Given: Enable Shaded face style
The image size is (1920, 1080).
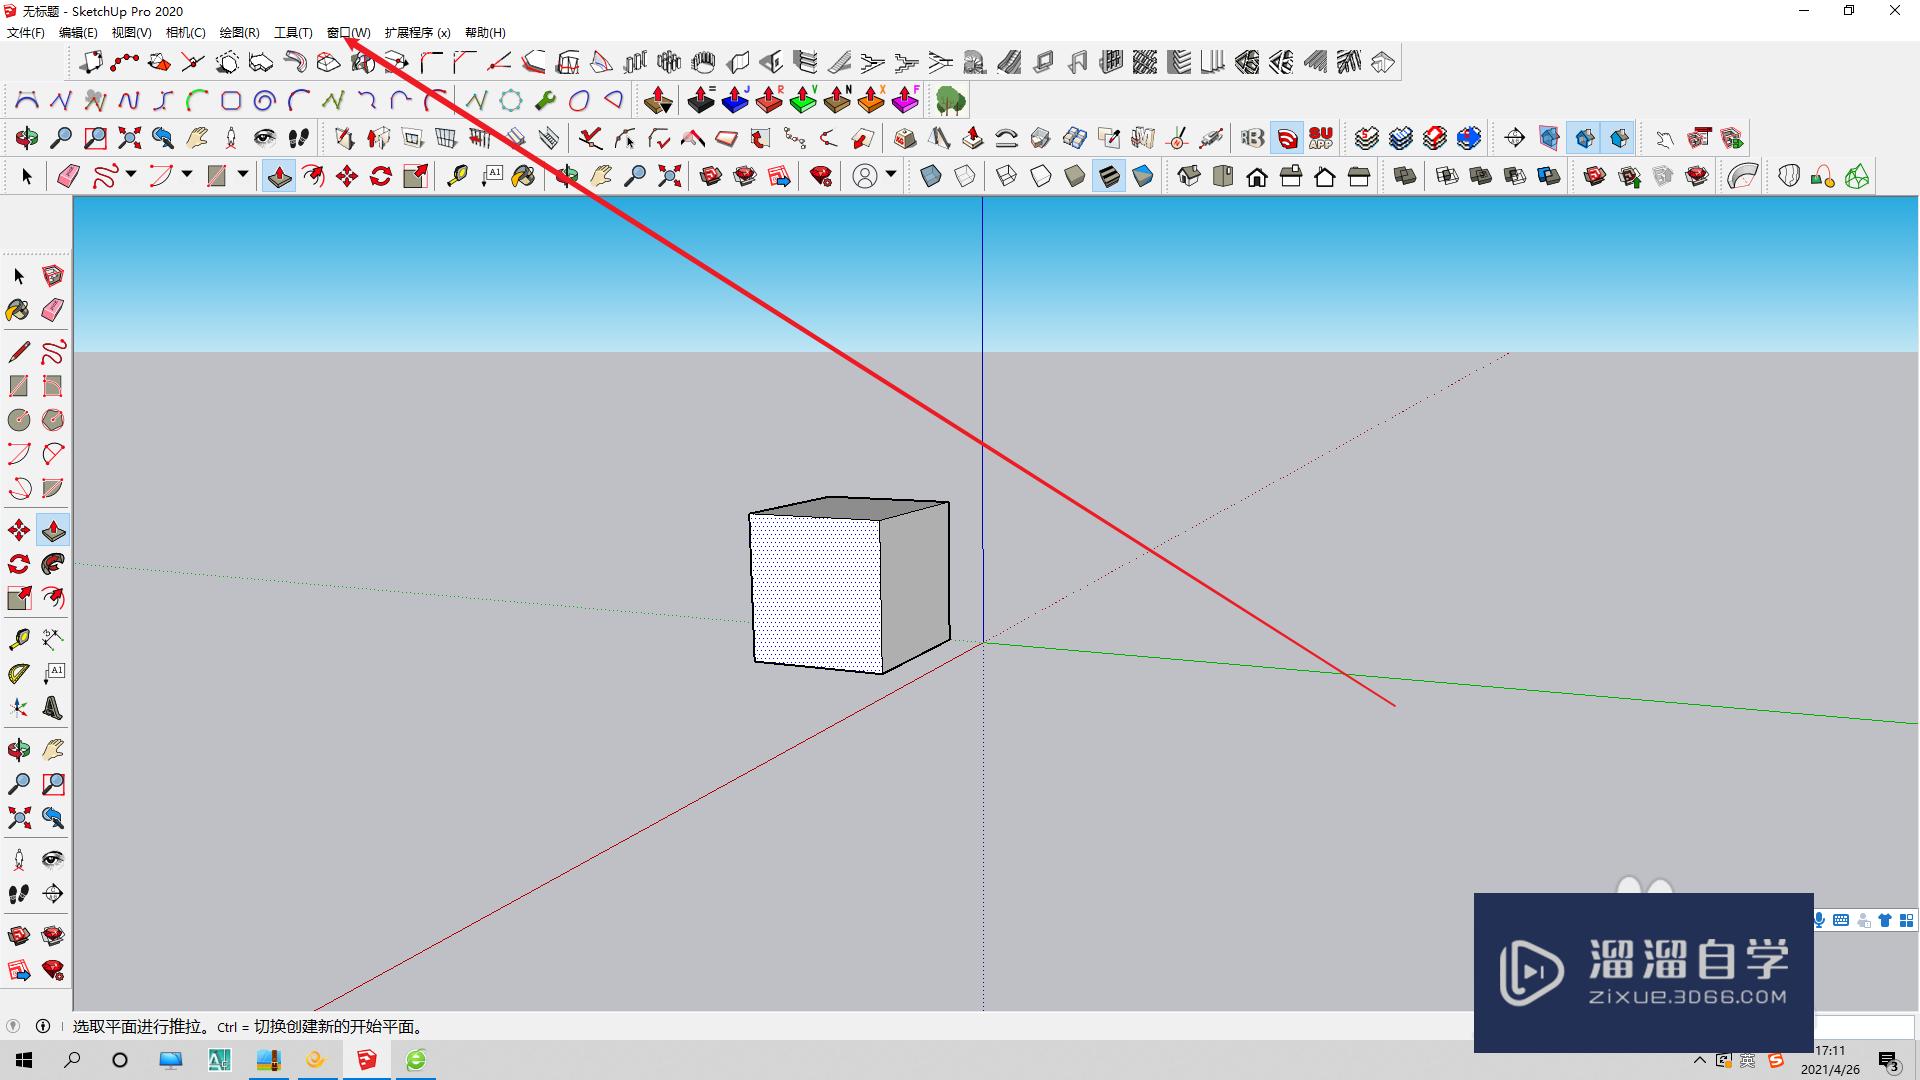Looking at the screenshot, I should (1075, 177).
